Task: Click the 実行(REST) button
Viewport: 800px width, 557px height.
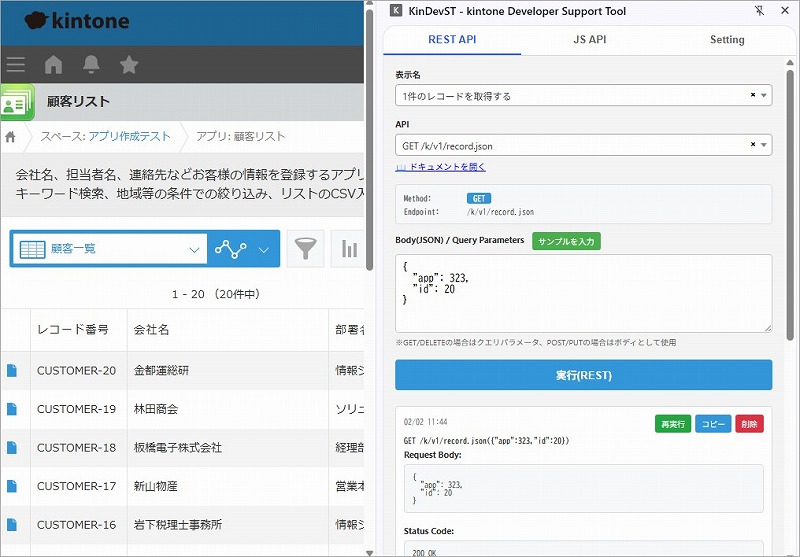Action: (x=583, y=375)
